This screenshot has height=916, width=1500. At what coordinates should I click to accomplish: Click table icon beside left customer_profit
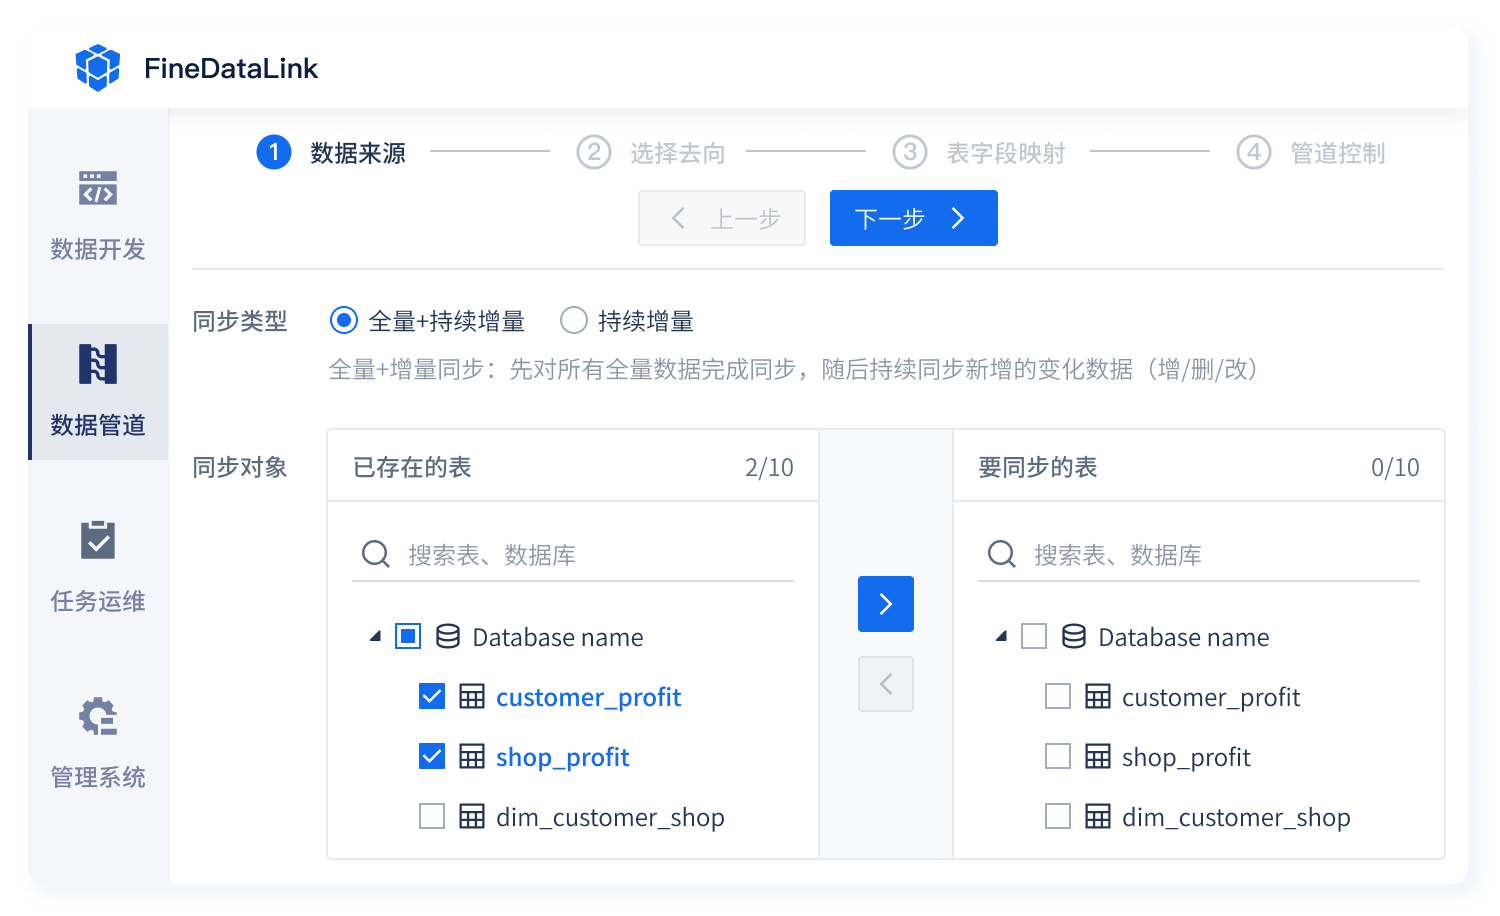472,696
